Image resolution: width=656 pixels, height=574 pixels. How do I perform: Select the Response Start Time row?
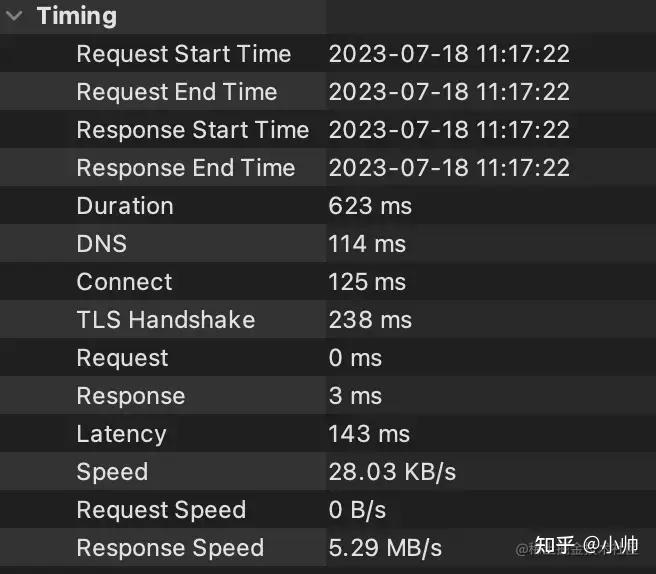[192, 130]
